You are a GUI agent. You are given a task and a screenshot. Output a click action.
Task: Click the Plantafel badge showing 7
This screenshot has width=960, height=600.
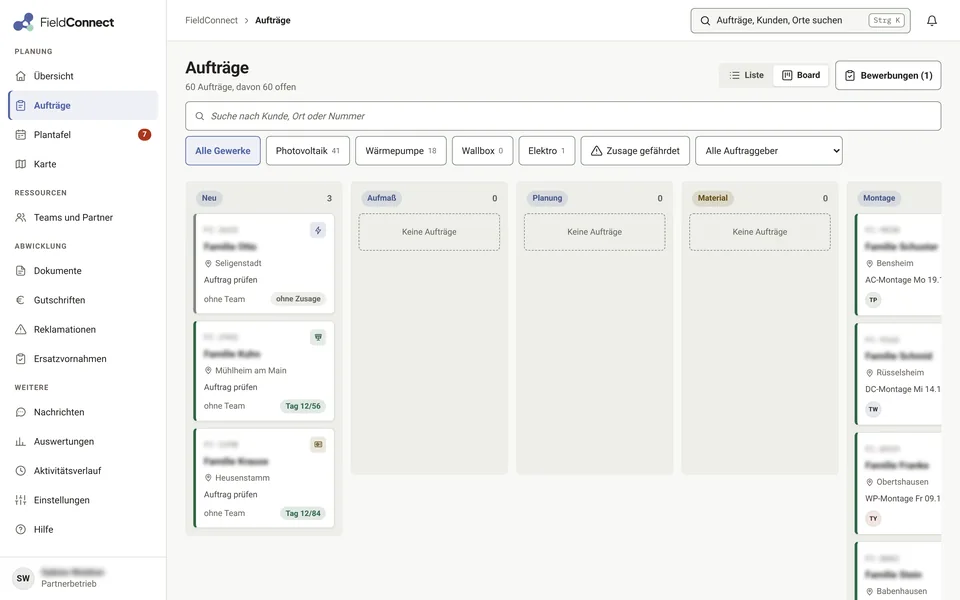[144, 135]
